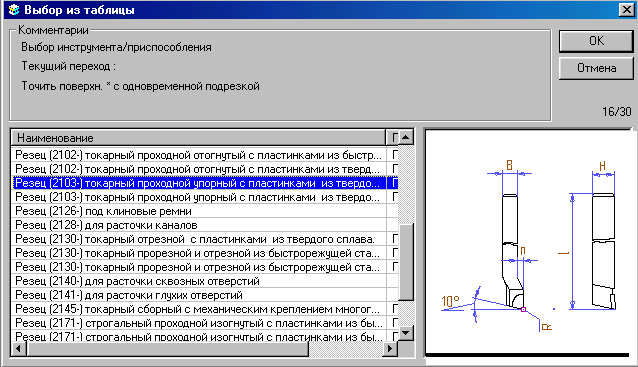The height and width of the screenshot is (367, 638).
Task: Select Резец (2126-) под клиновые ремни
Action: pos(205,211)
